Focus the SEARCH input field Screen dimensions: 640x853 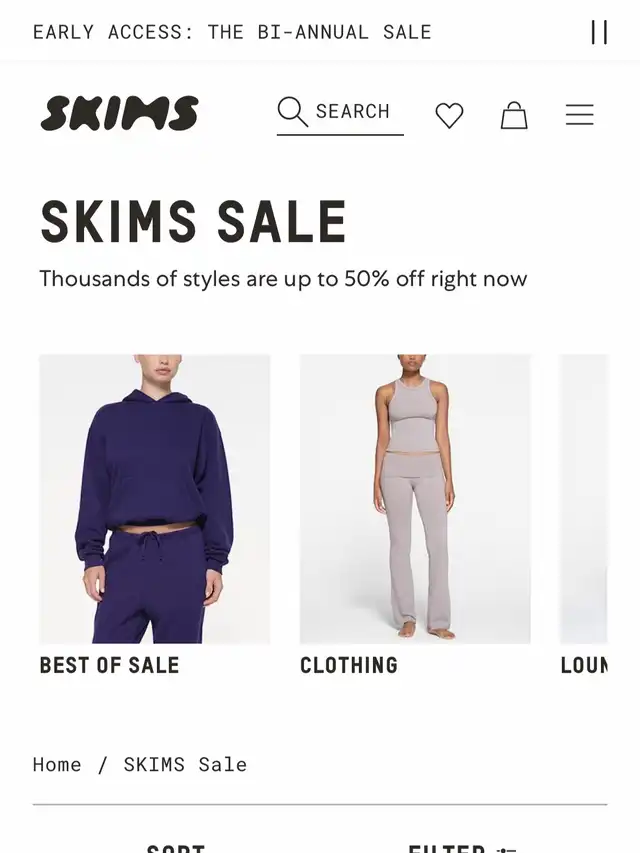(x=340, y=112)
